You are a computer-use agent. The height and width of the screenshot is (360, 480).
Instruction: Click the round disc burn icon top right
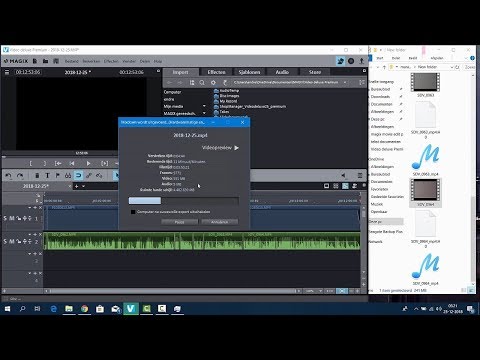click(351, 61)
